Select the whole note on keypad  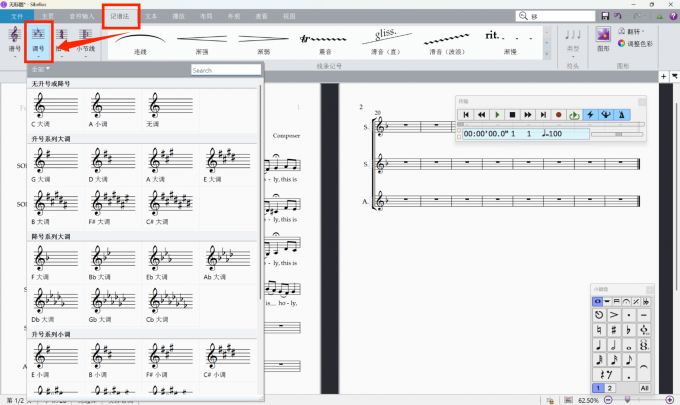pyautogui.click(x=629, y=345)
